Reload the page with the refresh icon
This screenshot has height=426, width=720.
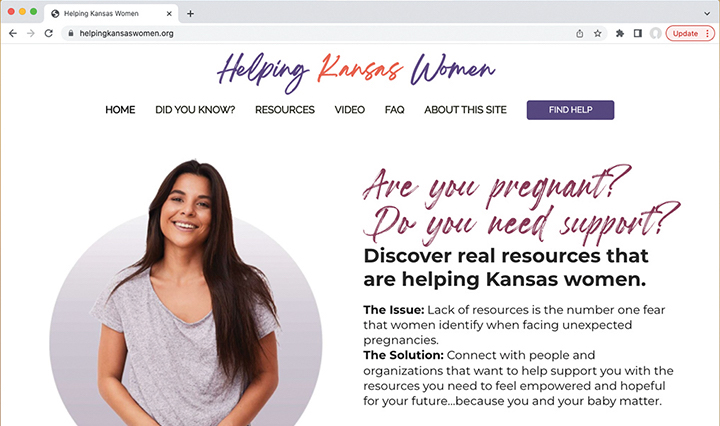click(x=49, y=34)
